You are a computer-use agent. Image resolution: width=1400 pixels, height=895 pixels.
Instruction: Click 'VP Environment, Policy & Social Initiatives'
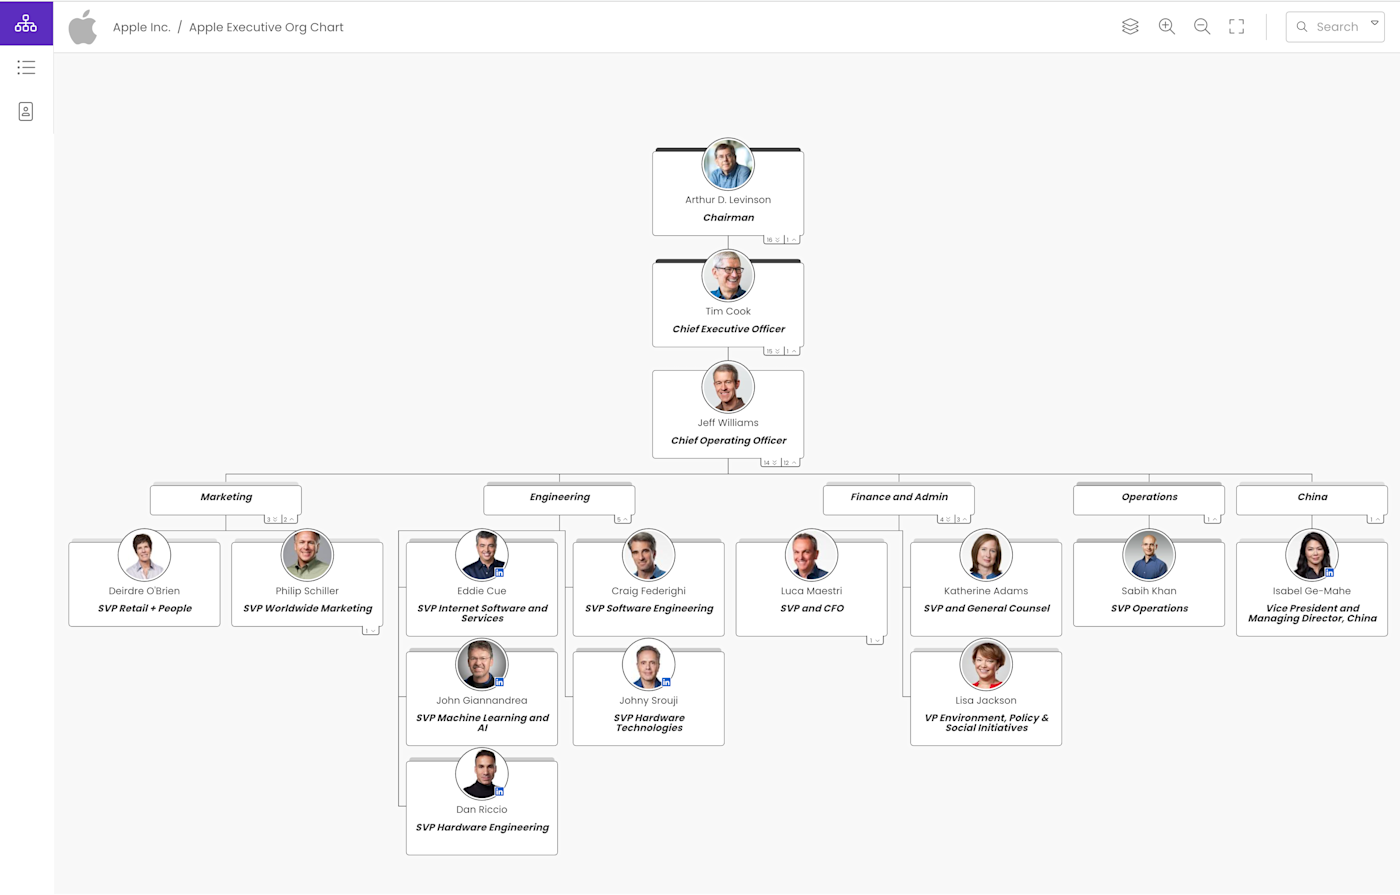point(987,723)
